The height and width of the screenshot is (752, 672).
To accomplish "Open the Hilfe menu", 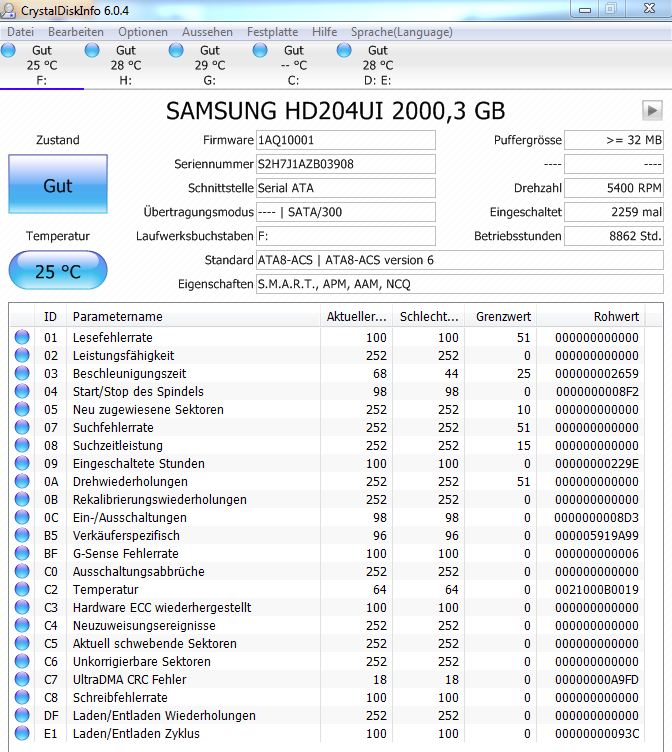I will [324, 32].
